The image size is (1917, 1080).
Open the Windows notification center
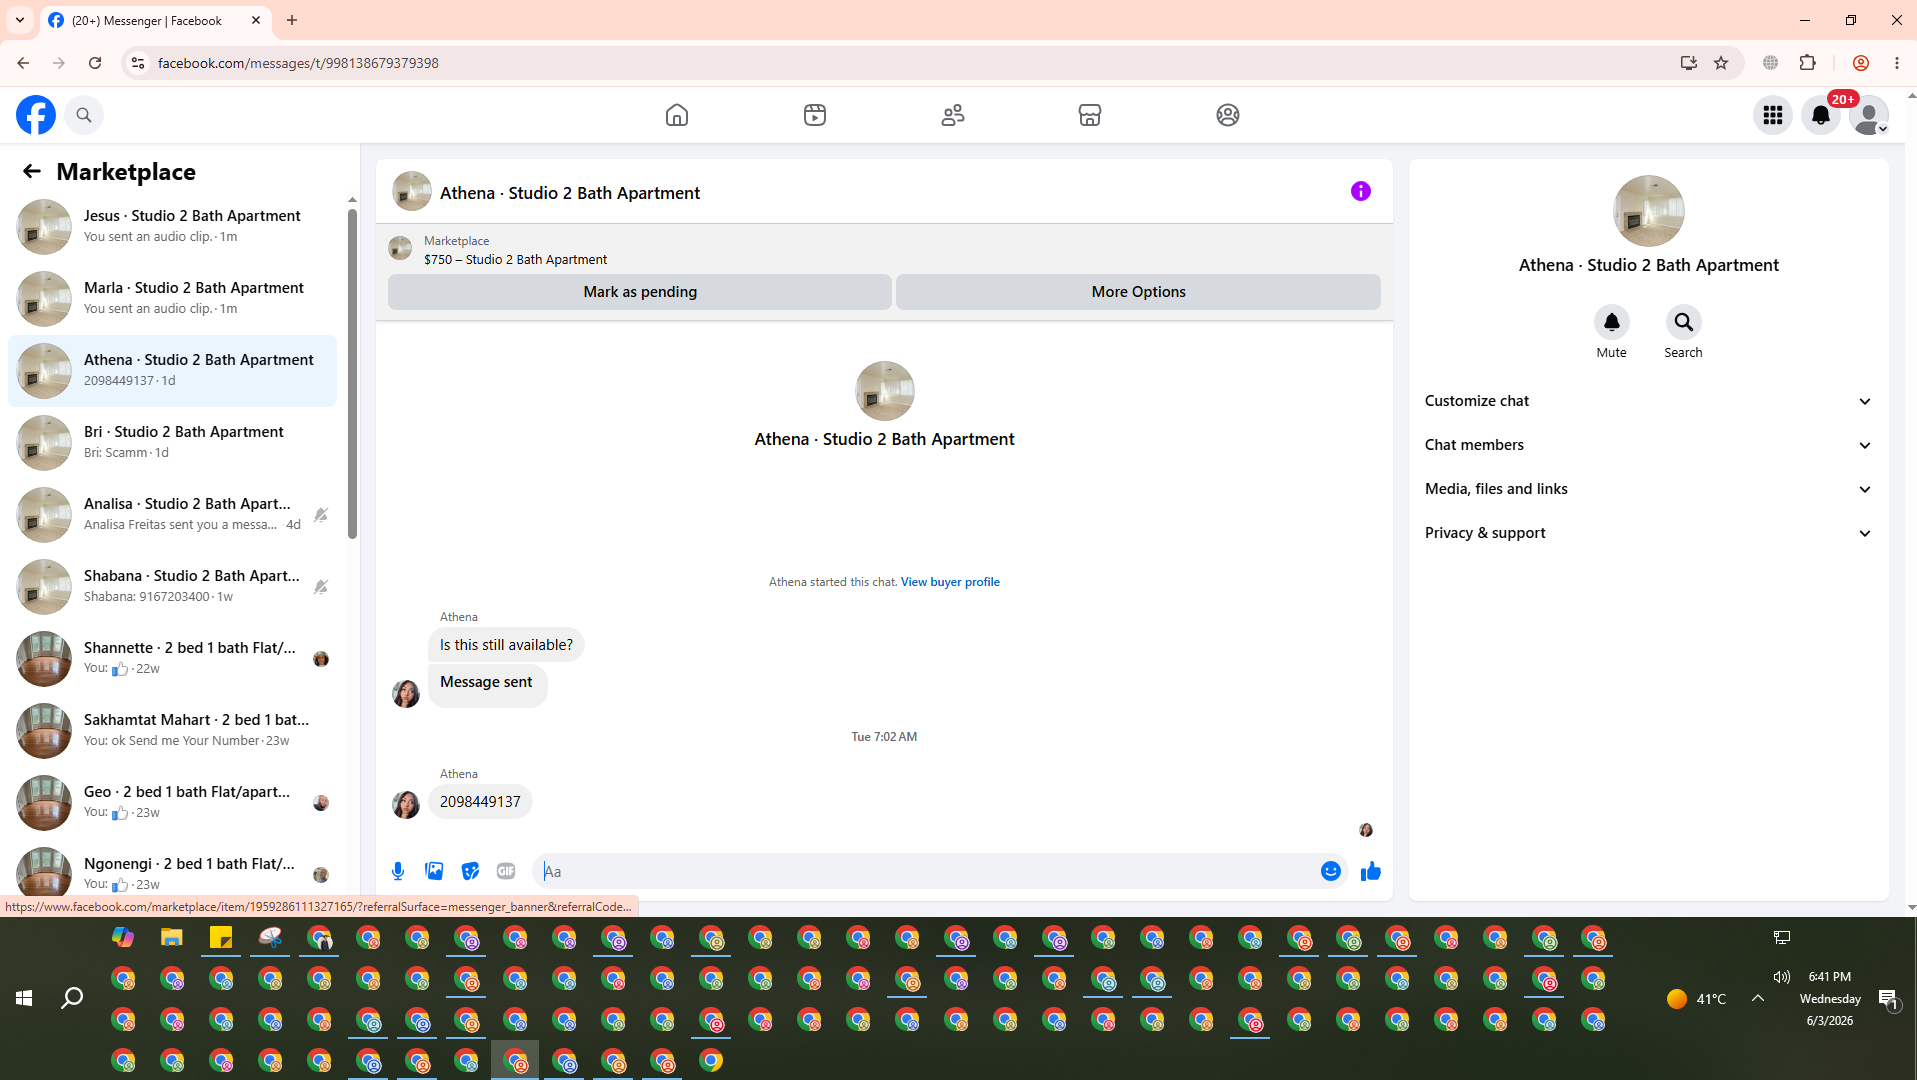coord(1888,998)
